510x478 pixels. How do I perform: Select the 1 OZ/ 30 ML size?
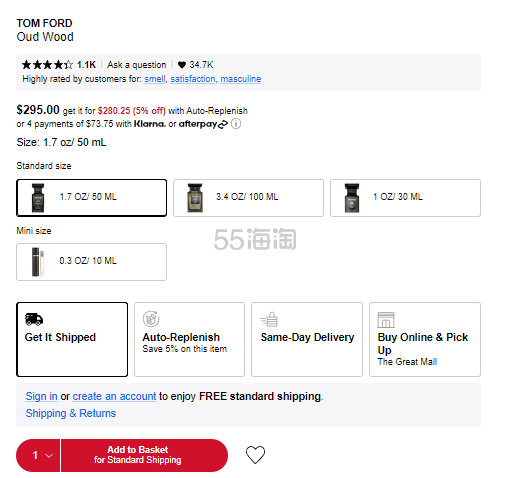(405, 198)
